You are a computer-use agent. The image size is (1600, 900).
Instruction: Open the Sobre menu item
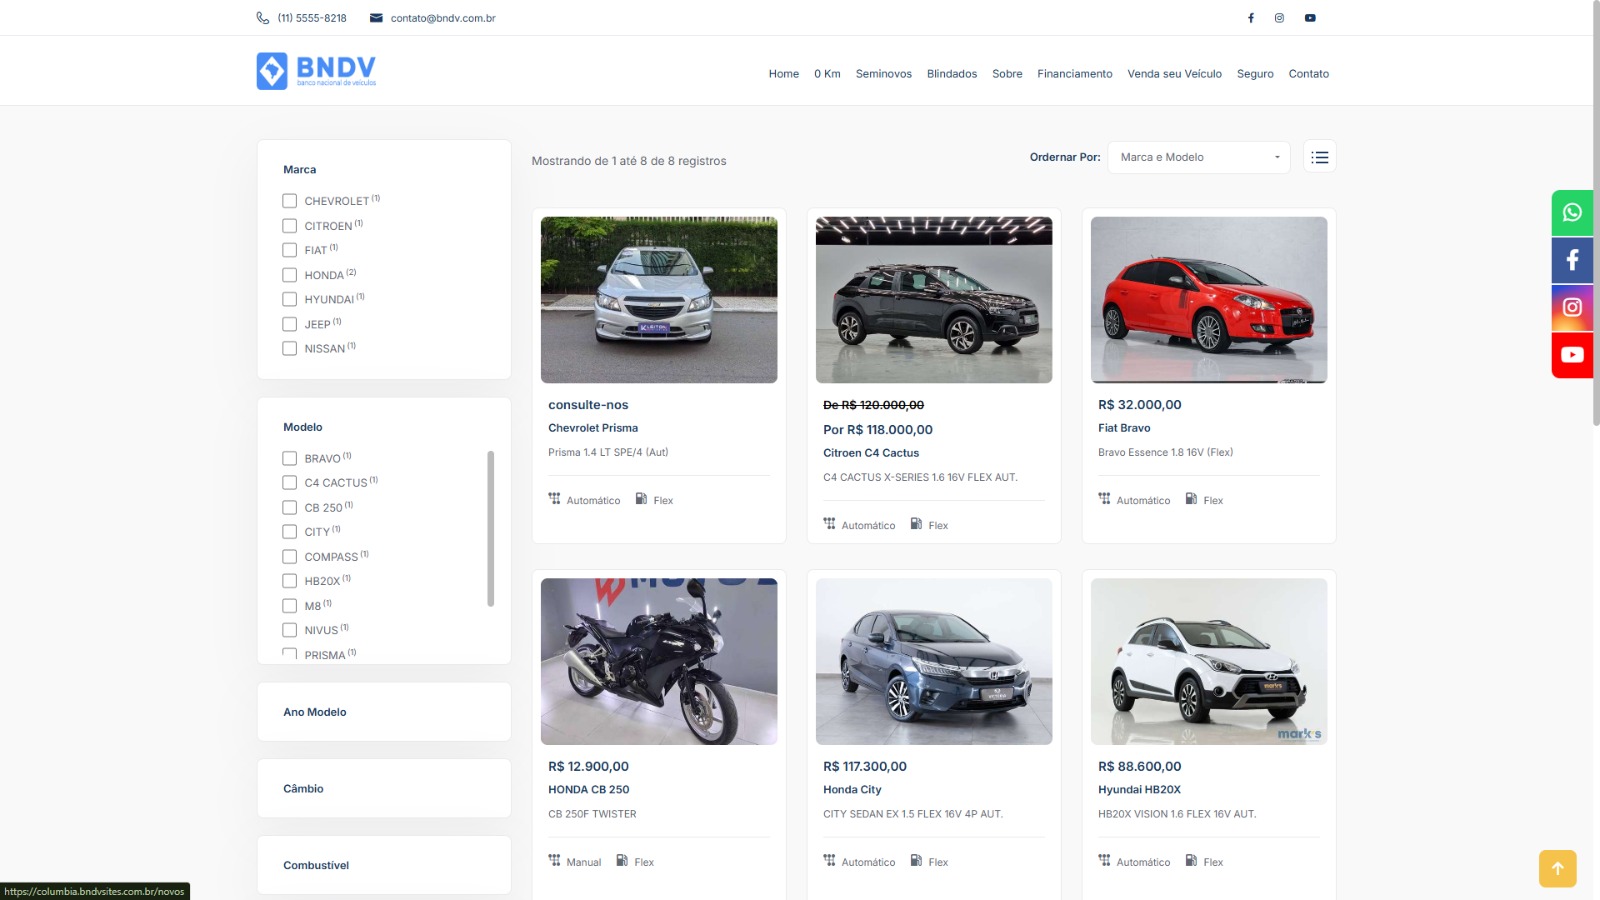tap(1007, 74)
